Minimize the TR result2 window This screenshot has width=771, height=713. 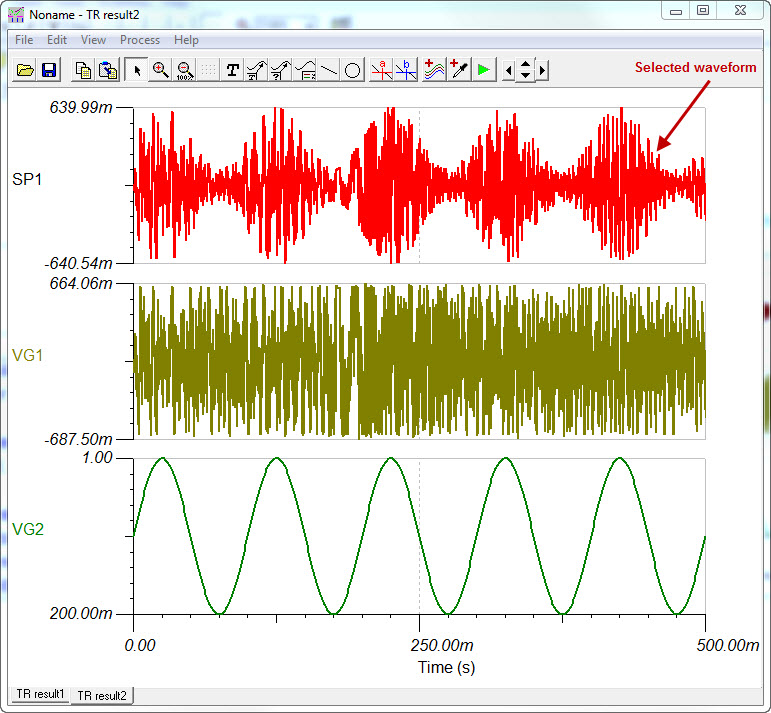676,11
